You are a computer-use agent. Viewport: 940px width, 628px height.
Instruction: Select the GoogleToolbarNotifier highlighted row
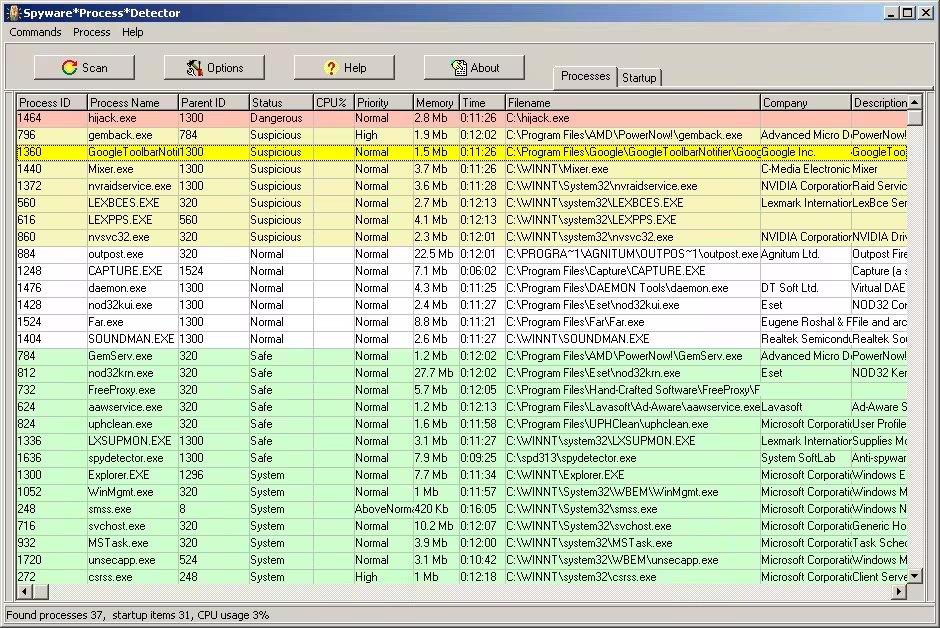(132, 152)
